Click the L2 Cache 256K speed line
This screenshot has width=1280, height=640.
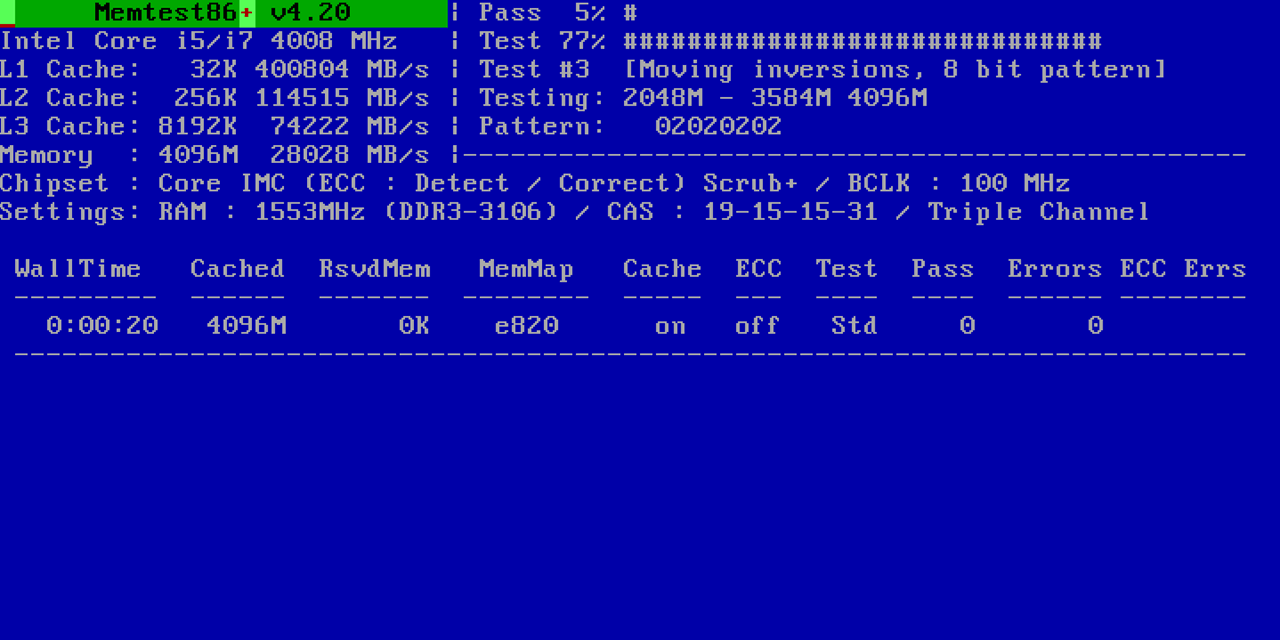click(x=215, y=98)
